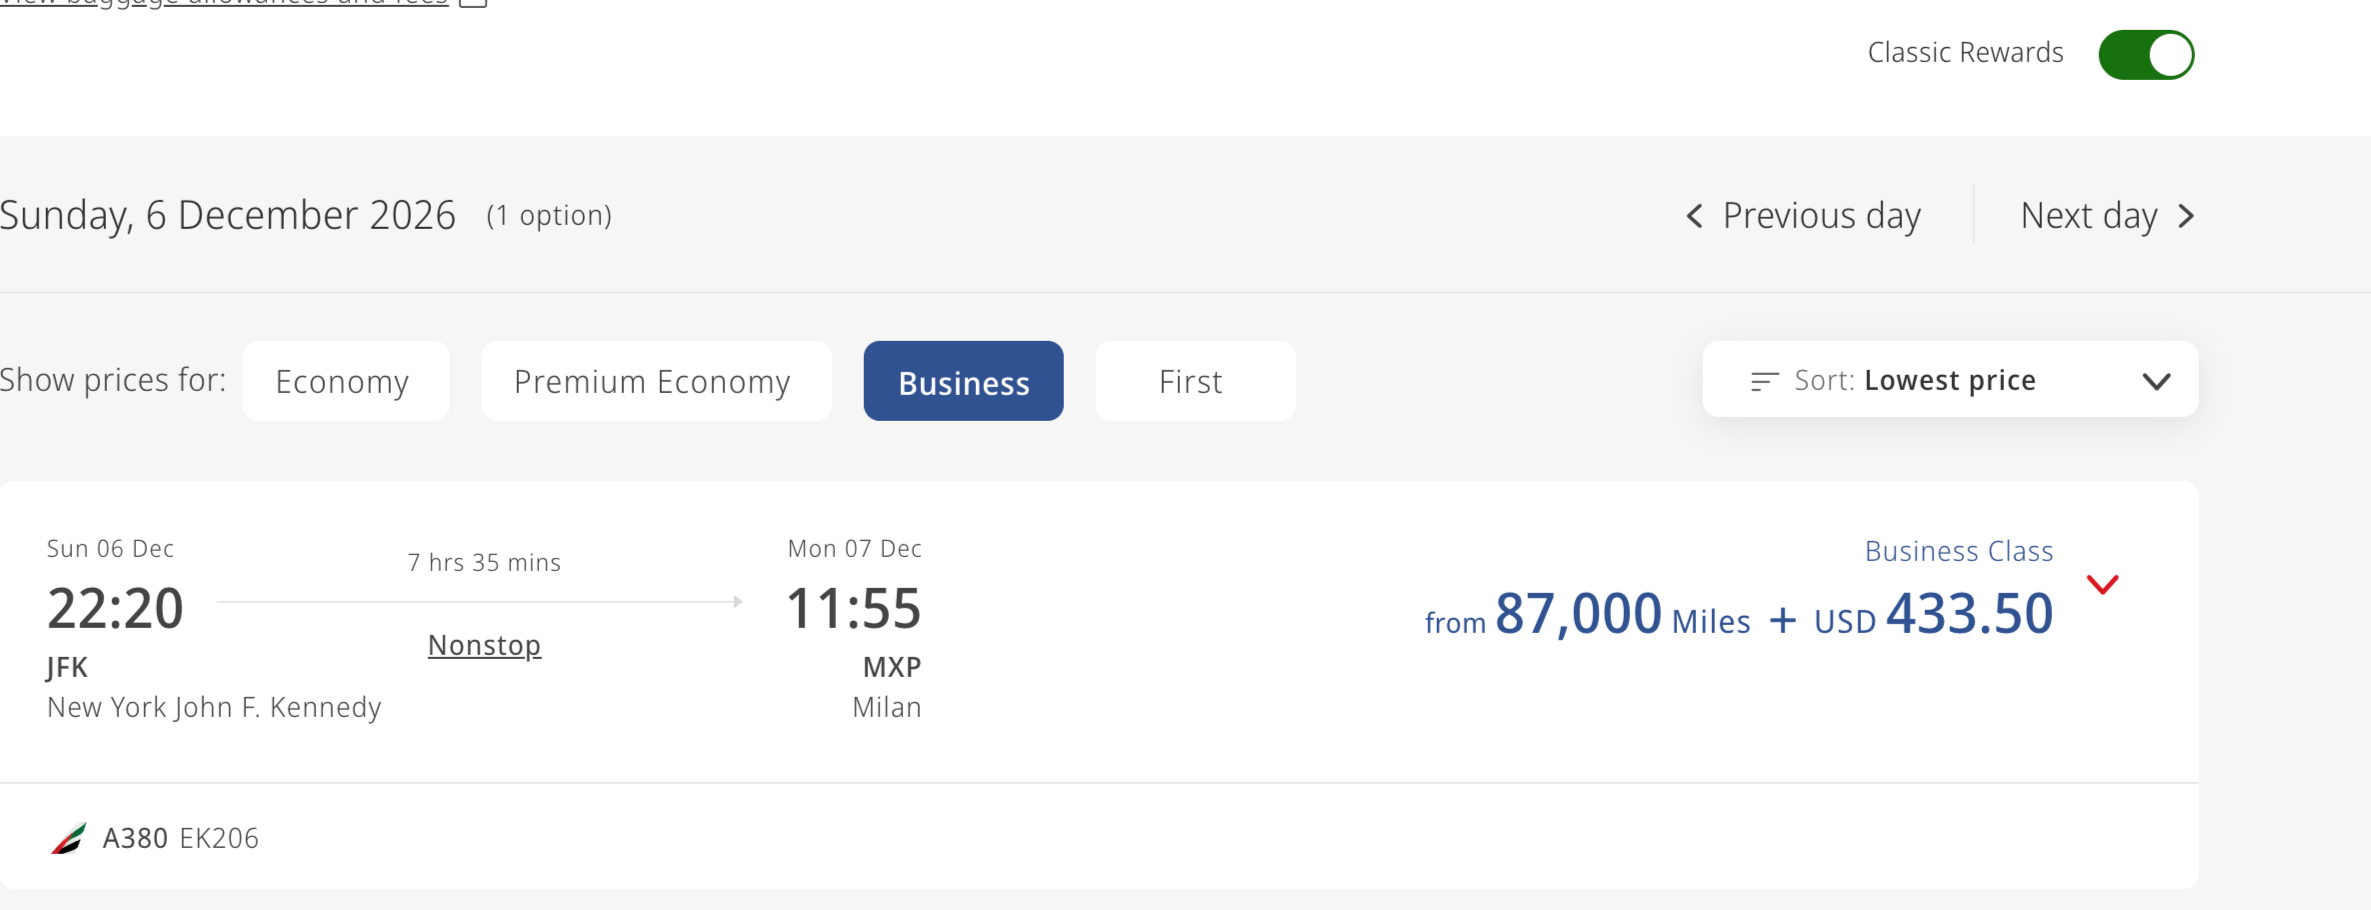Click the Previous day left chevron
This screenshot has width=2371, height=910.
[1694, 216]
